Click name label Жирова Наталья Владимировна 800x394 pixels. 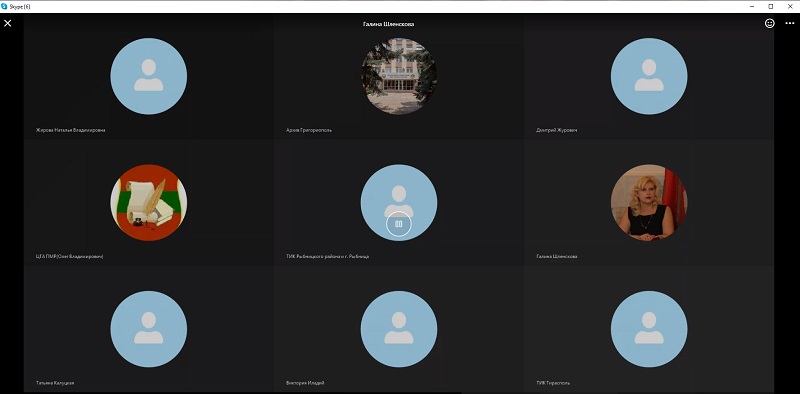pyautogui.click(x=70, y=130)
